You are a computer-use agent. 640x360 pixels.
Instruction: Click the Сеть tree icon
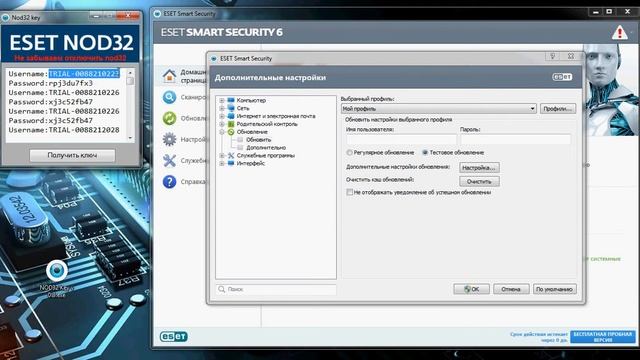(231, 108)
